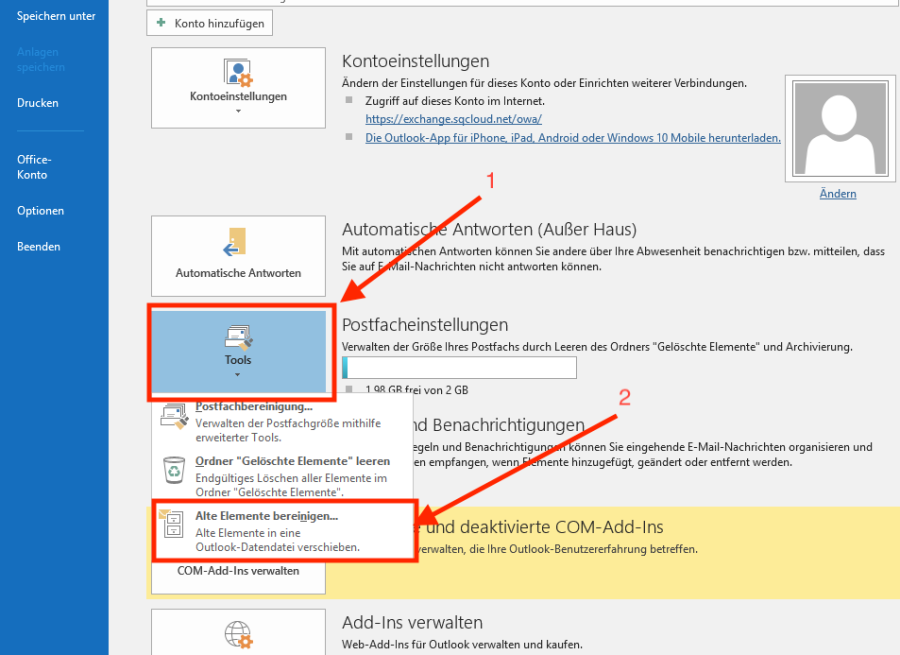Click Beenden in the sidebar
Image resolution: width=900 pixels, height=655 pixels.
pyautogui.click(x=39, y=246)
